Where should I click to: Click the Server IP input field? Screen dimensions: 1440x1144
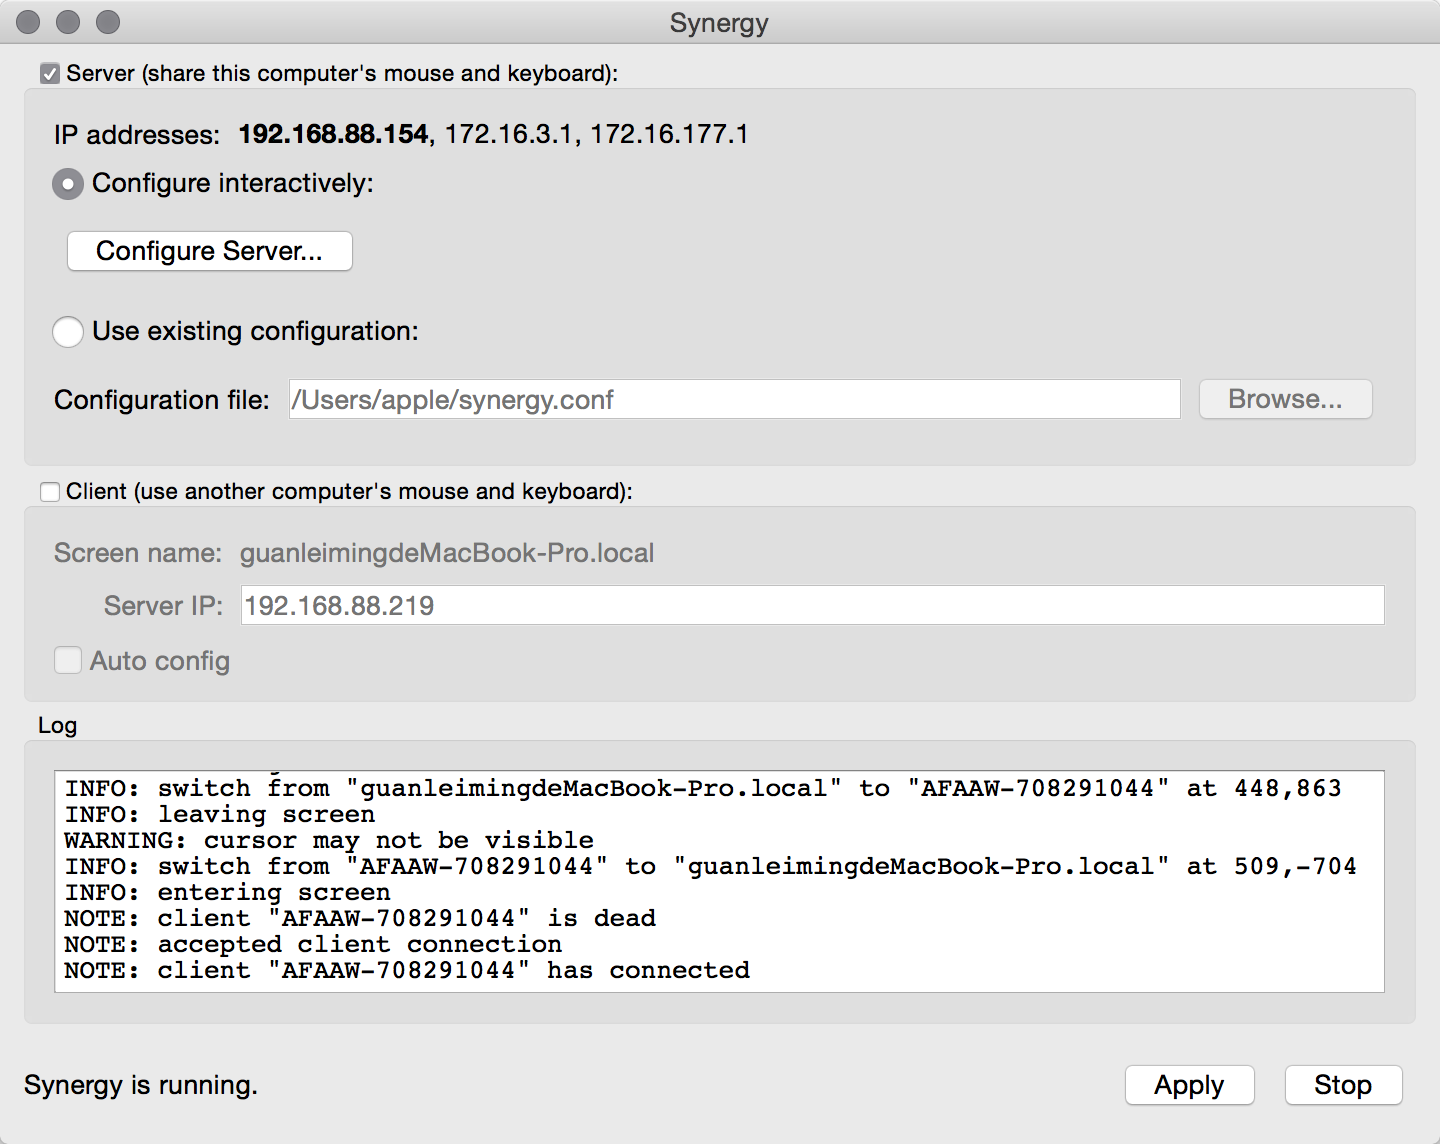click(812, 606)
